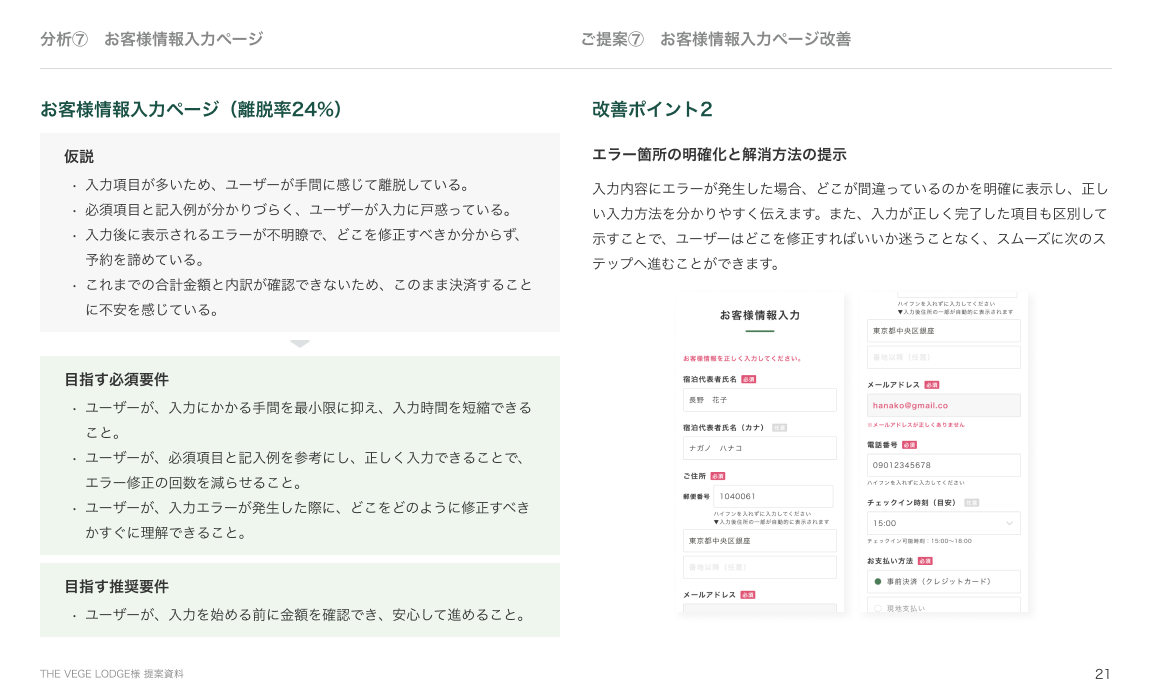1152x700 pixels.
Task: Click the 任意 badge beside 宿泊代表者氏名(カナ)
Action: coord(779,428)
